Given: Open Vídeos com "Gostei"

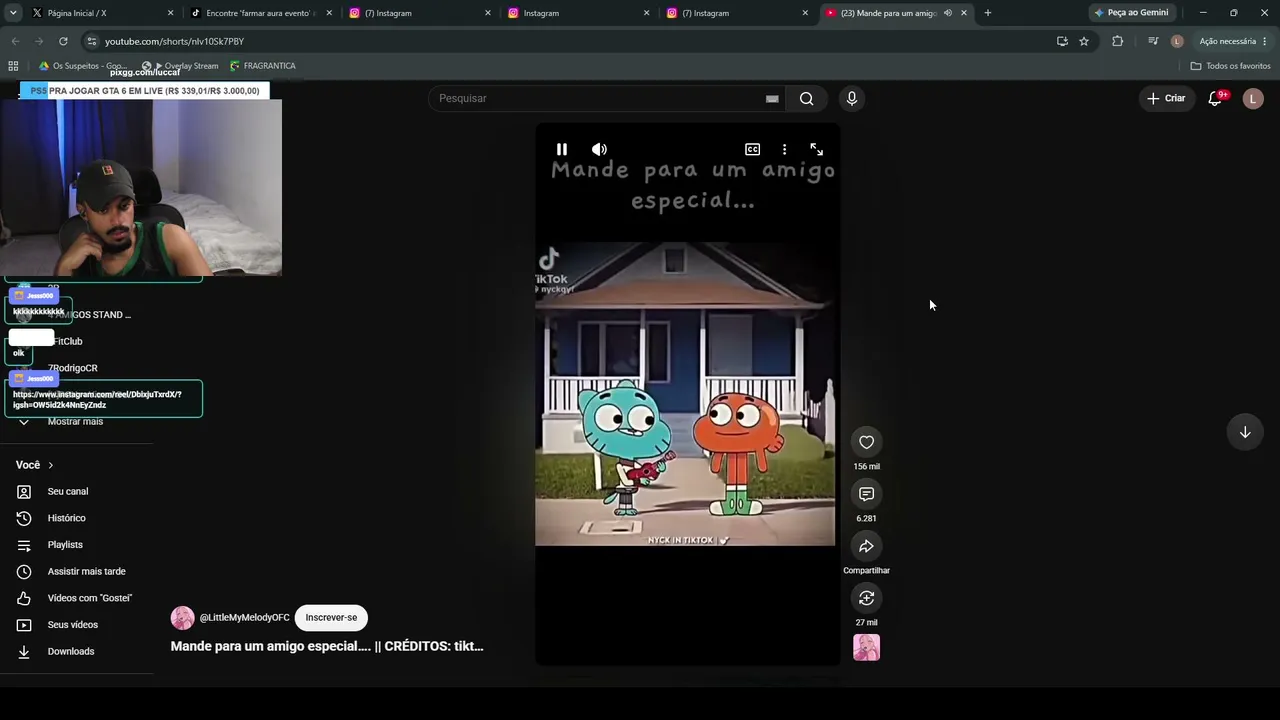Looking at the screenshot, I should click(x=89, y=598).
